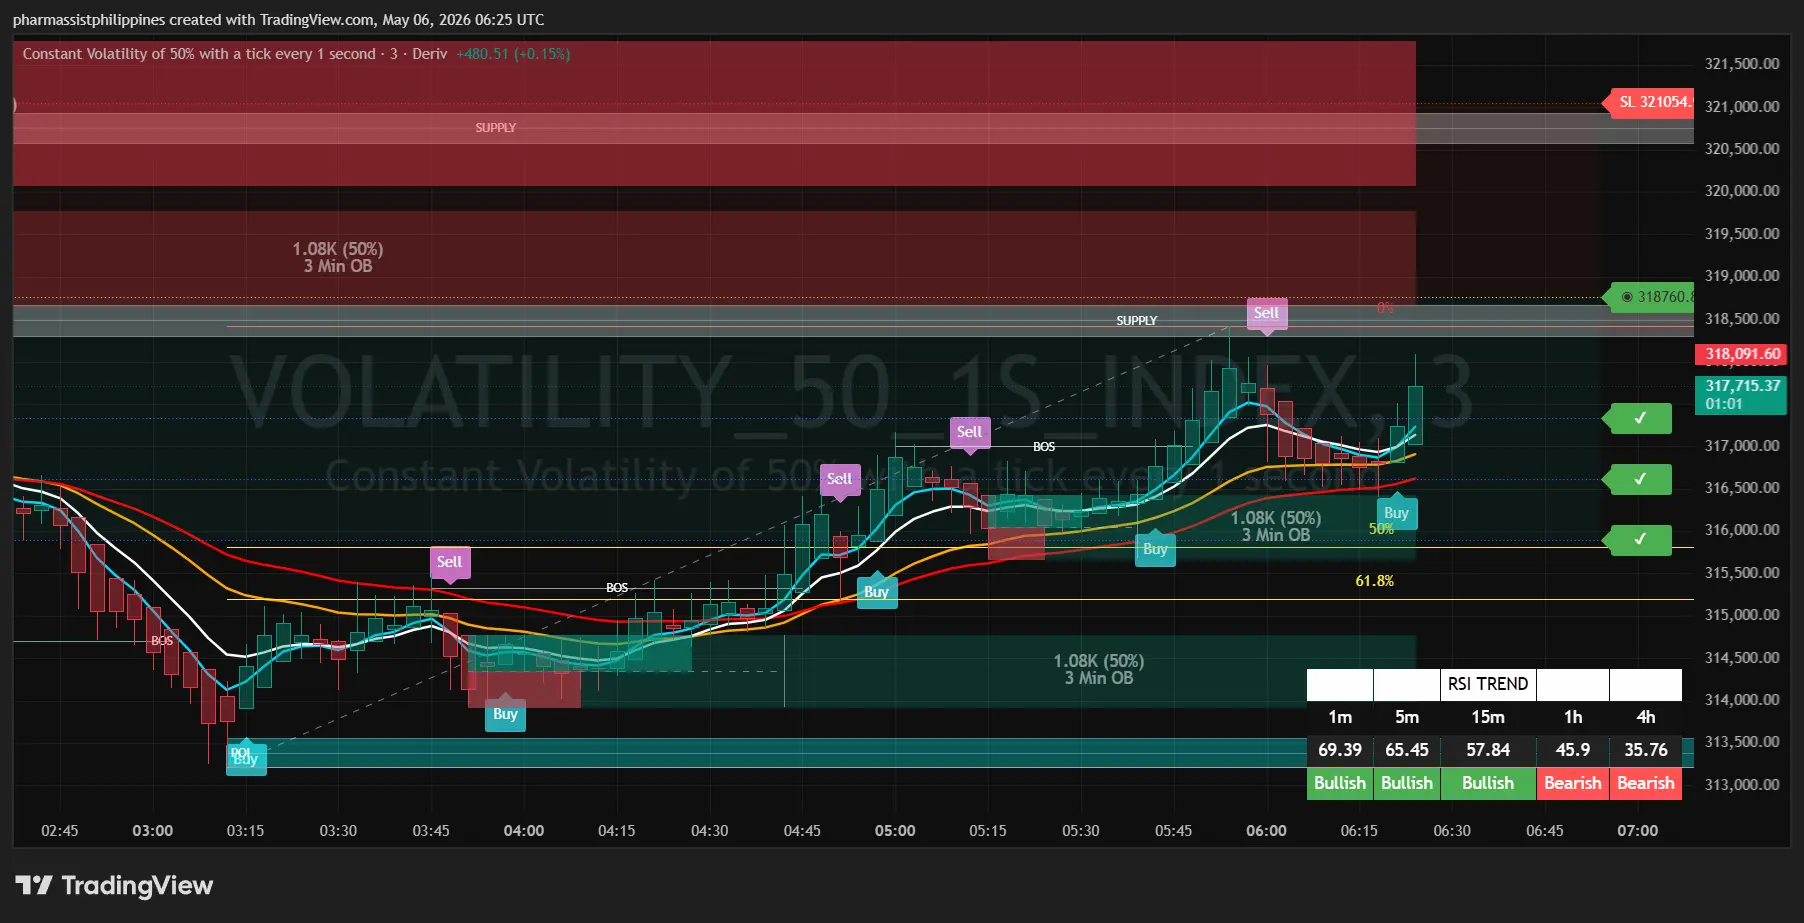The width and height of the screenshot is (1804, 923).
Task: Click the RSI TREND table header
Action: pos(1488,684)
